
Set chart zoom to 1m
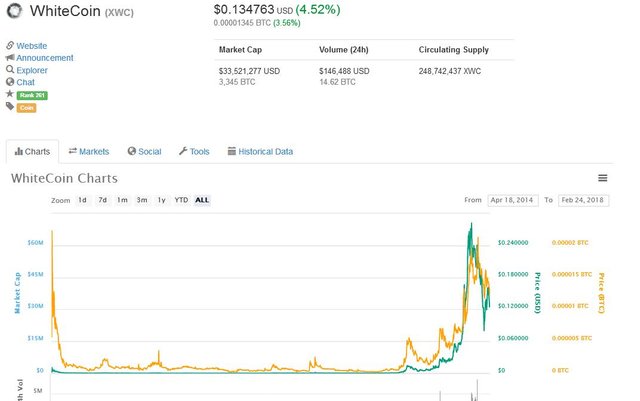(x=122, y=200)
